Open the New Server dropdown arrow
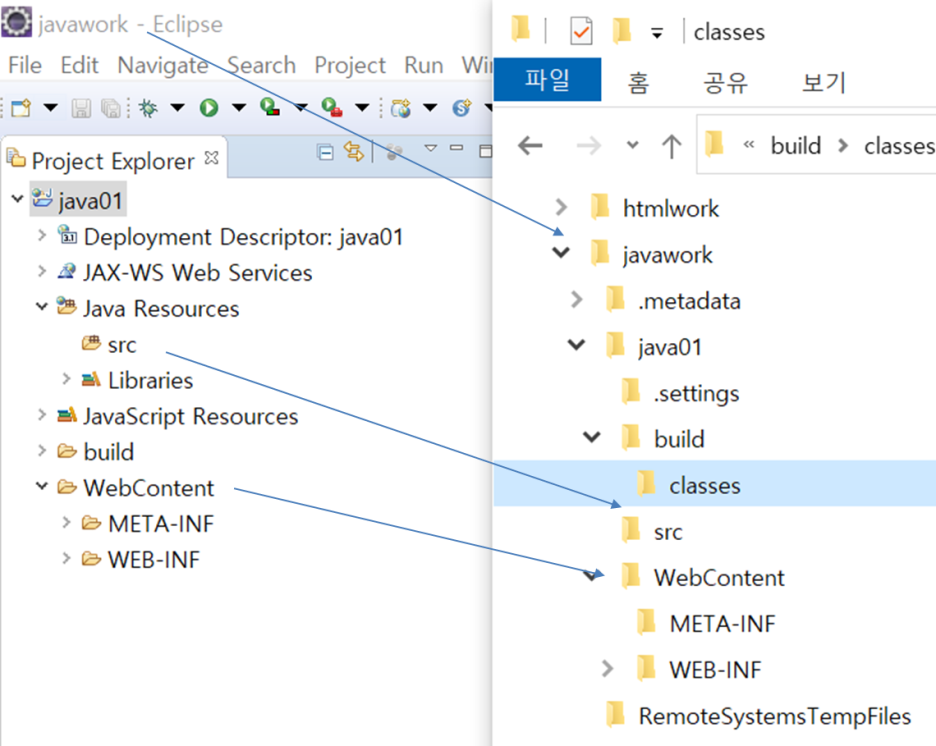The image size is (936, 746). click(x=430, y=108)
